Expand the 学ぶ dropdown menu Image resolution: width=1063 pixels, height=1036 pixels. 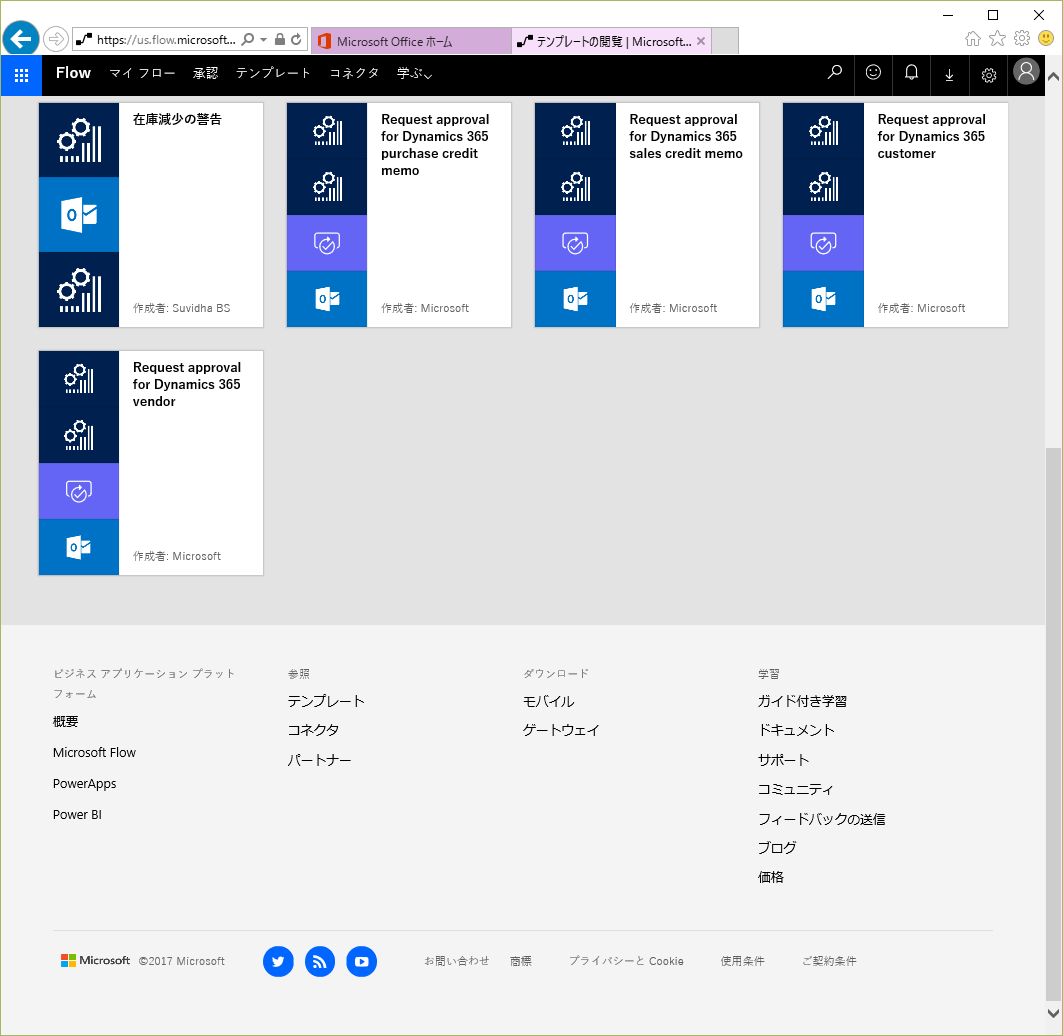coord(414,73)
